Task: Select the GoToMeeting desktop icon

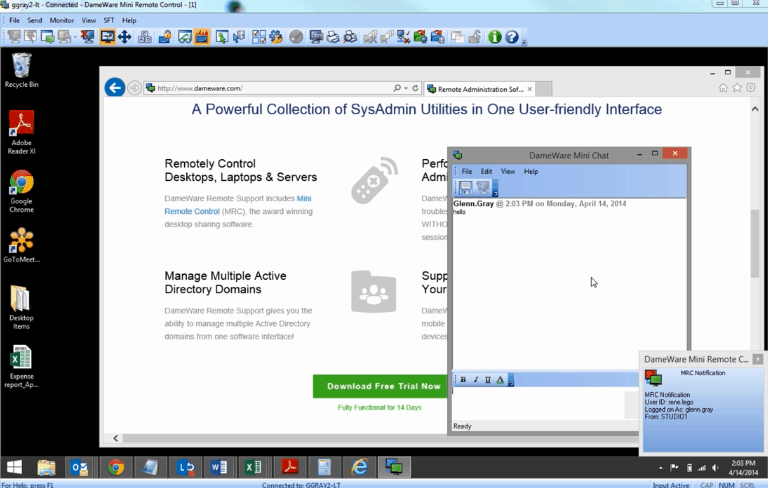Action: (x=22, y=245)
